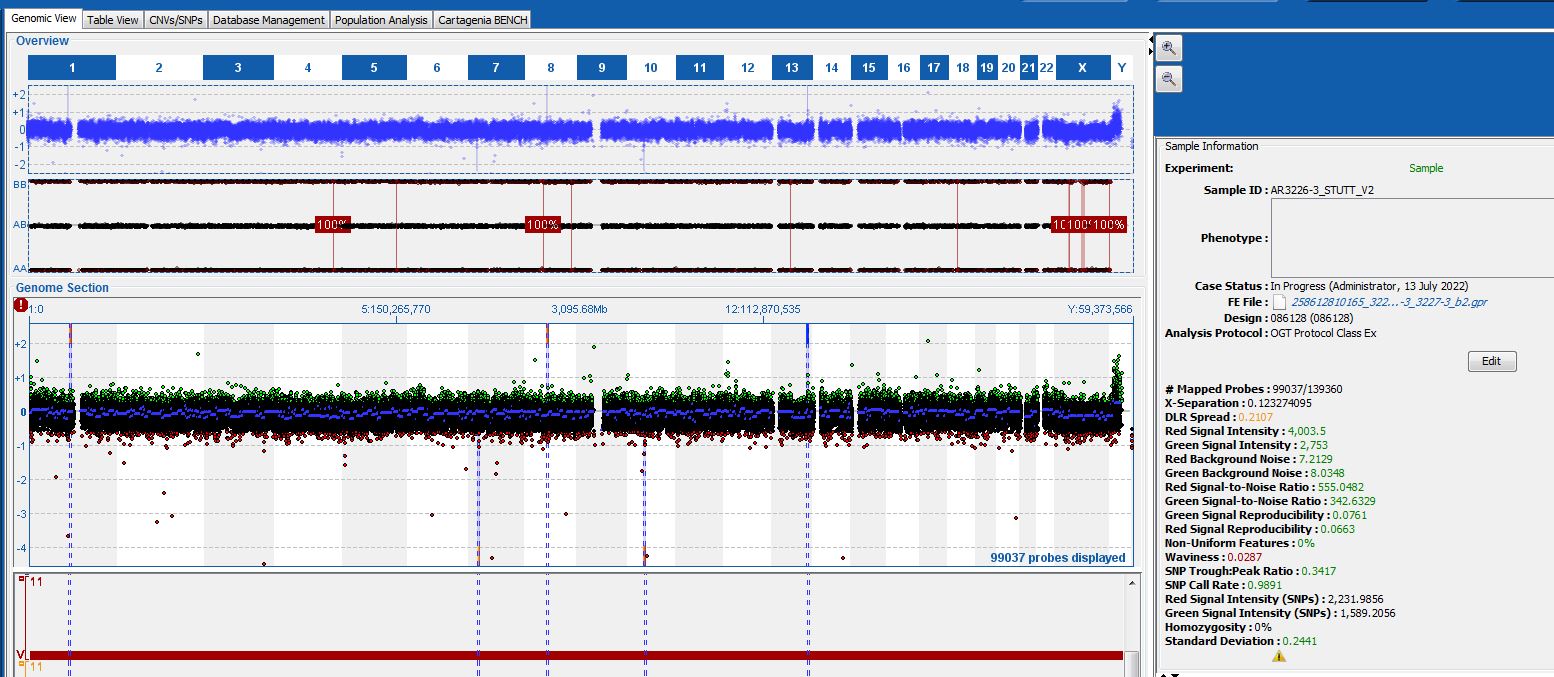
Task: Select chromosome 1 in the Overview
Action: tap(72, 68)
